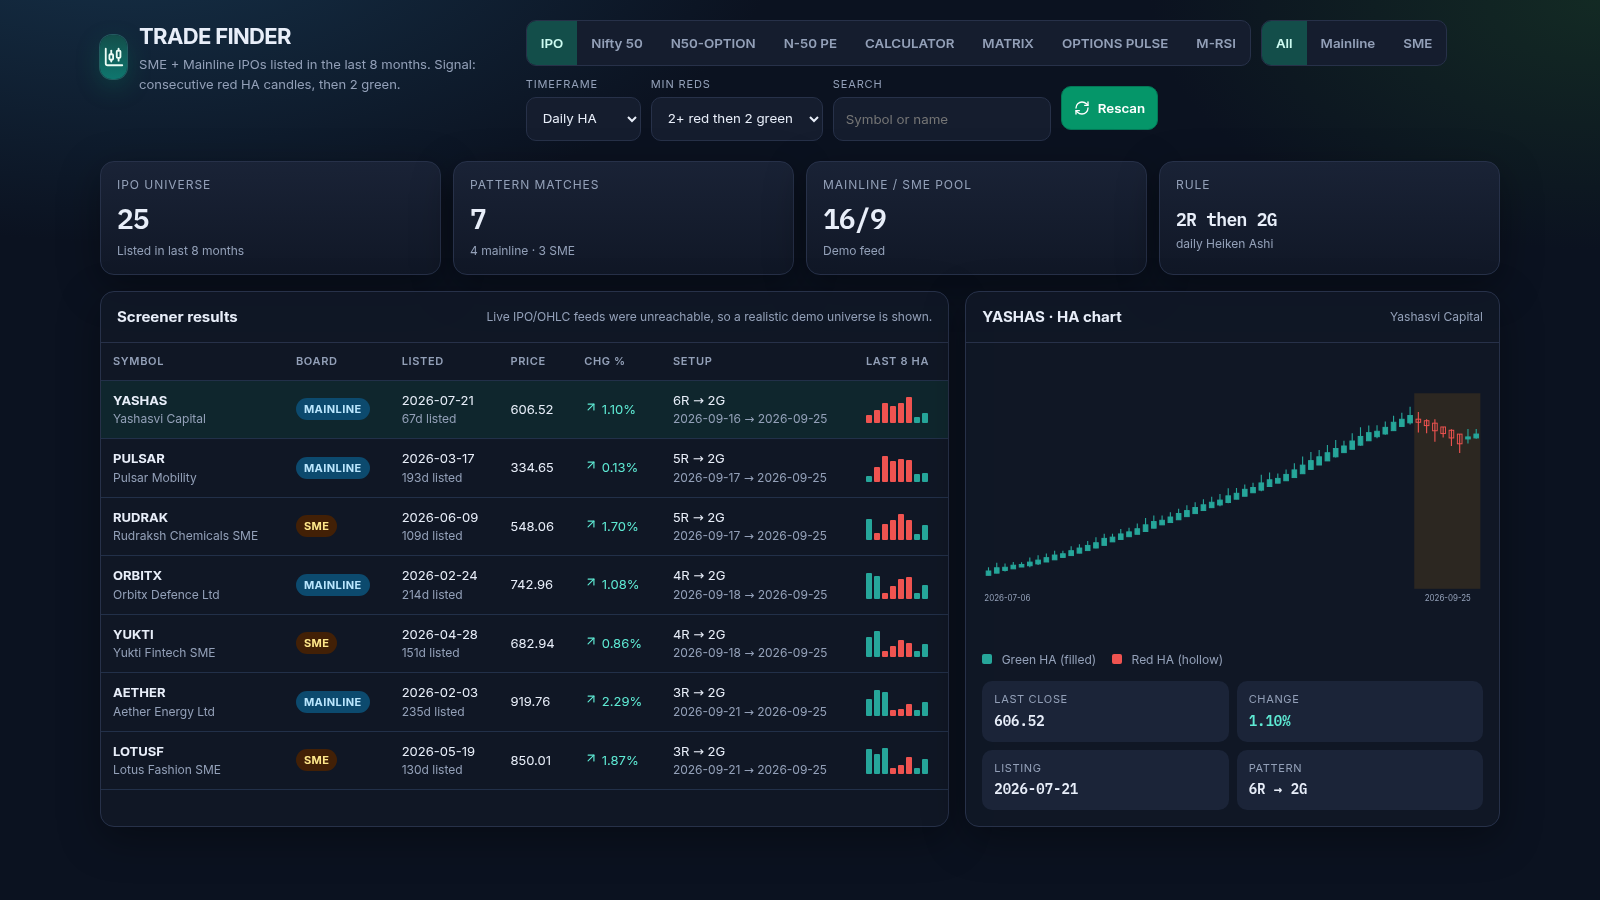Viewport: 1600px width, 900px height.
Task: Click the Red HA legend swatch
Action: [1117, 659]
